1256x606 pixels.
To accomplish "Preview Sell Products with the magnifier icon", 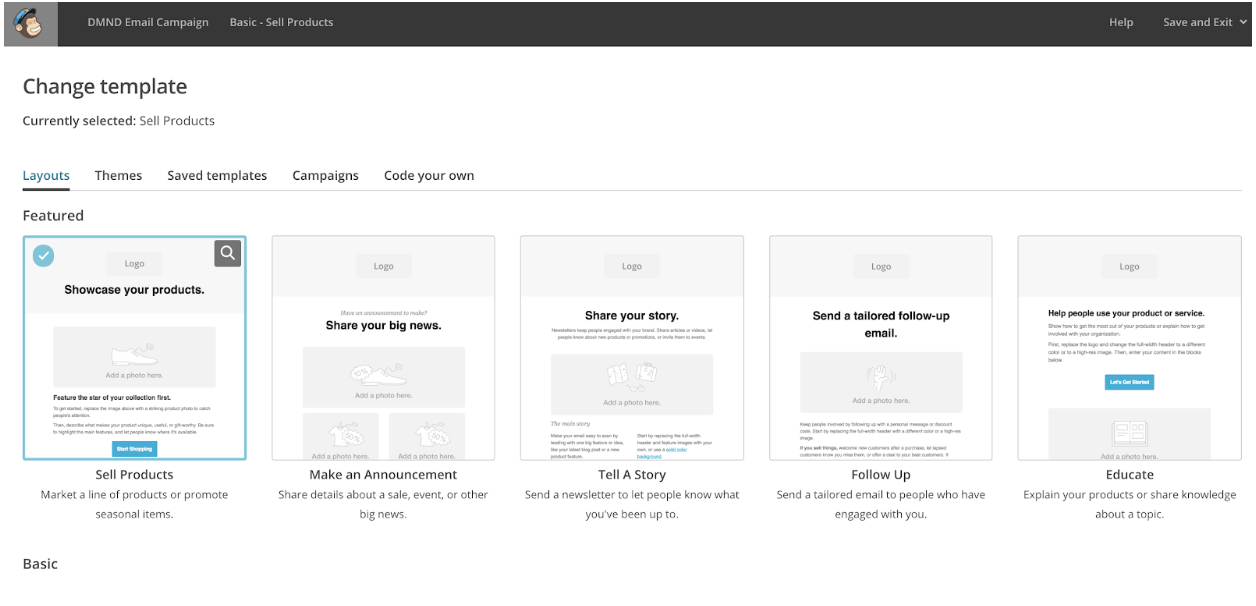I will 227,253.
